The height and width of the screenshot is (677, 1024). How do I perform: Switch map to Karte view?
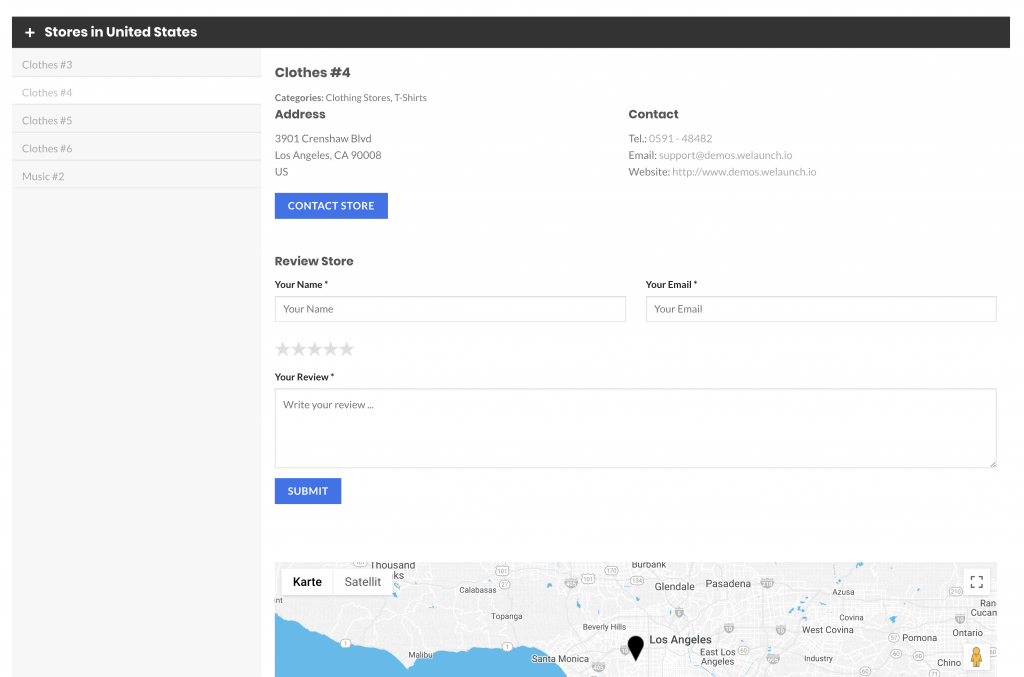click(308, 582)
